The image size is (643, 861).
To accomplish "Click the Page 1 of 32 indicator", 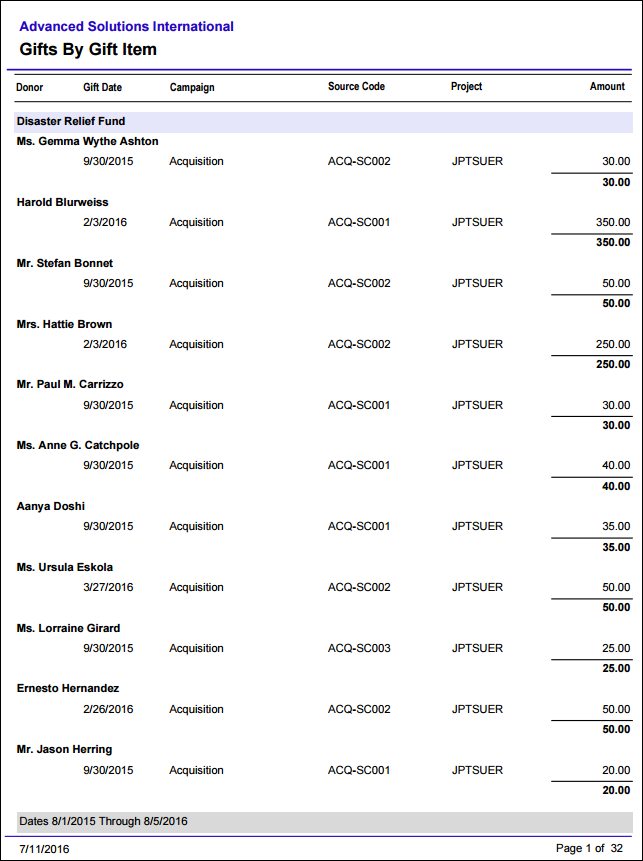I will click(589, 848).
